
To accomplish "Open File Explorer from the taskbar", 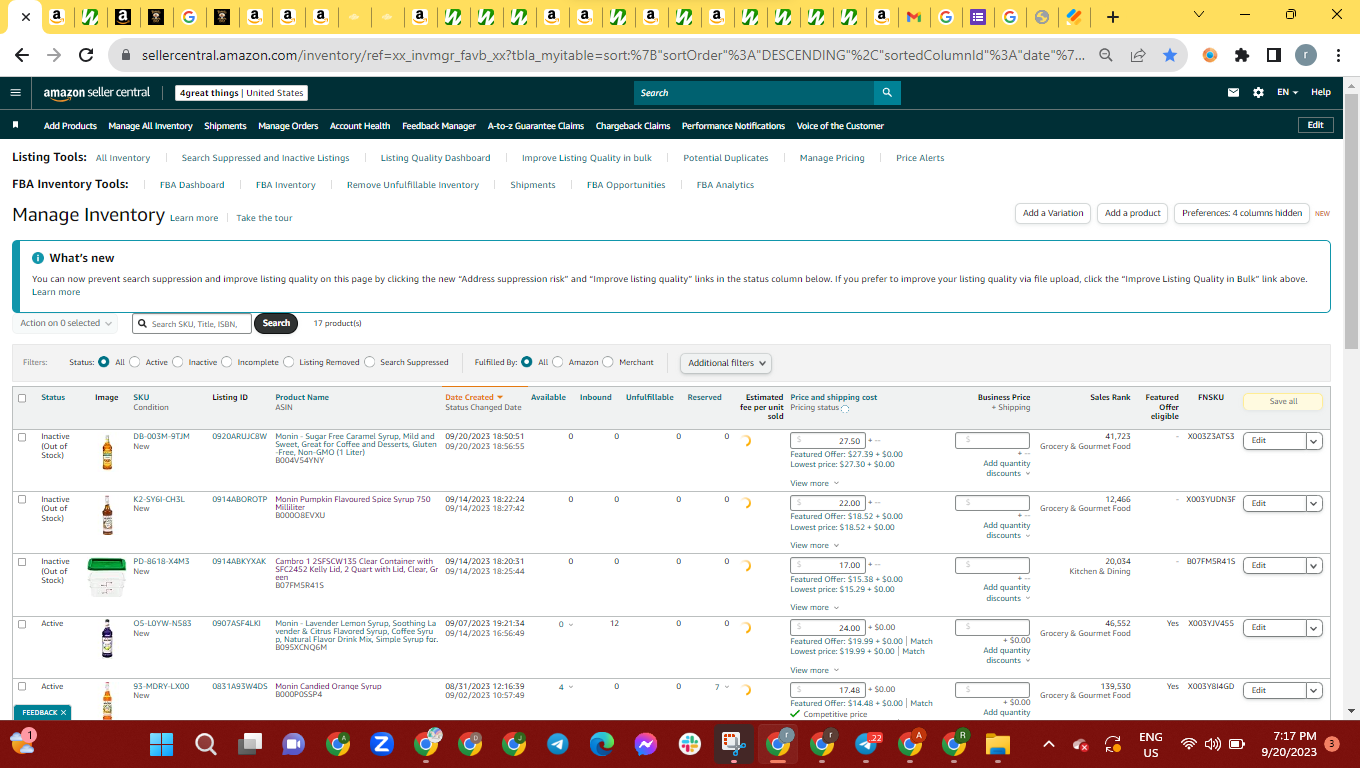I will 998,744.
